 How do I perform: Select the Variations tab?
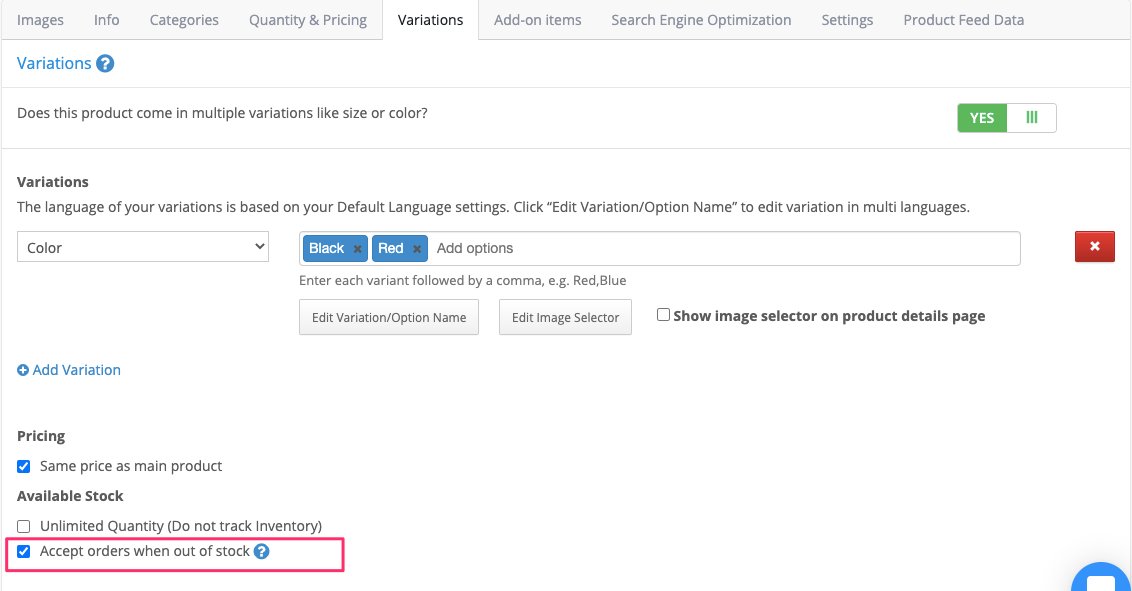pyautogui.click(x=430, y=20)
